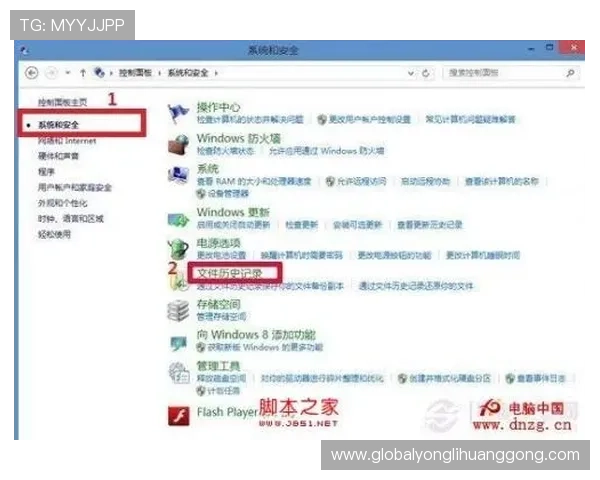The width and height of the screenshot is (600, 480).
Task: Click 启用或关闭自动更新 link
Action: (x=233, y=225)
